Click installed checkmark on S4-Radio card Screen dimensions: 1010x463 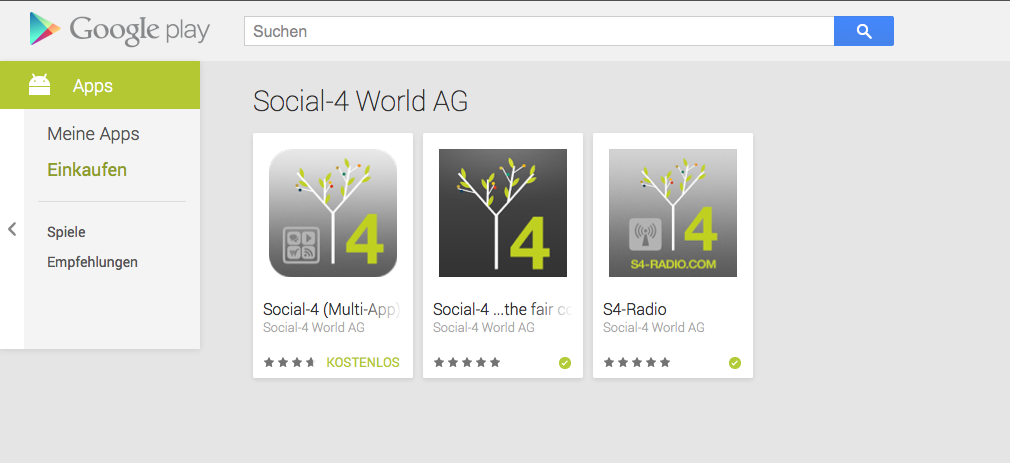click(735, 363)
